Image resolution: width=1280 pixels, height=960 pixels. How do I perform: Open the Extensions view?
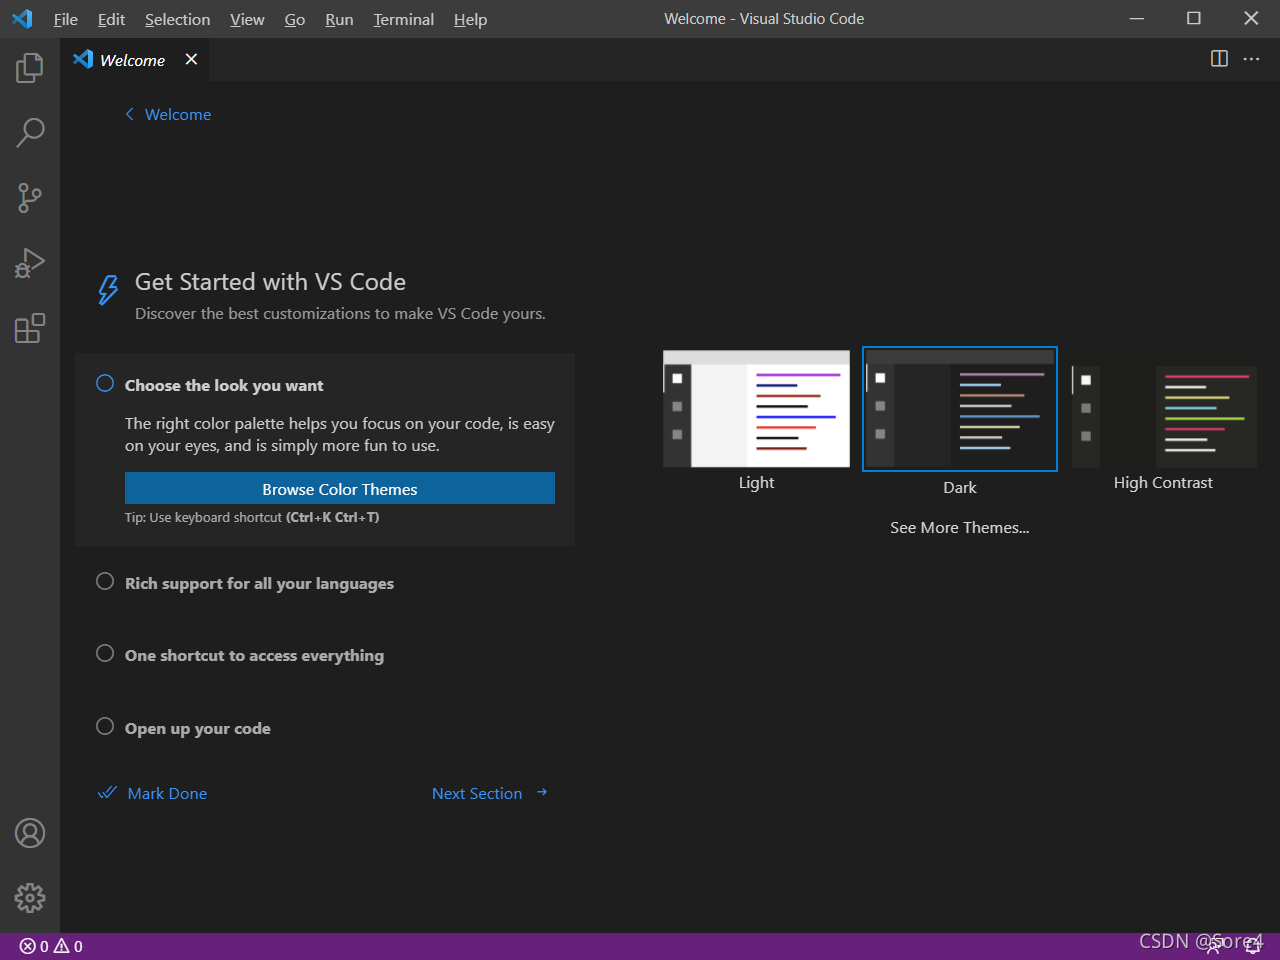click(x=30, y=328)
